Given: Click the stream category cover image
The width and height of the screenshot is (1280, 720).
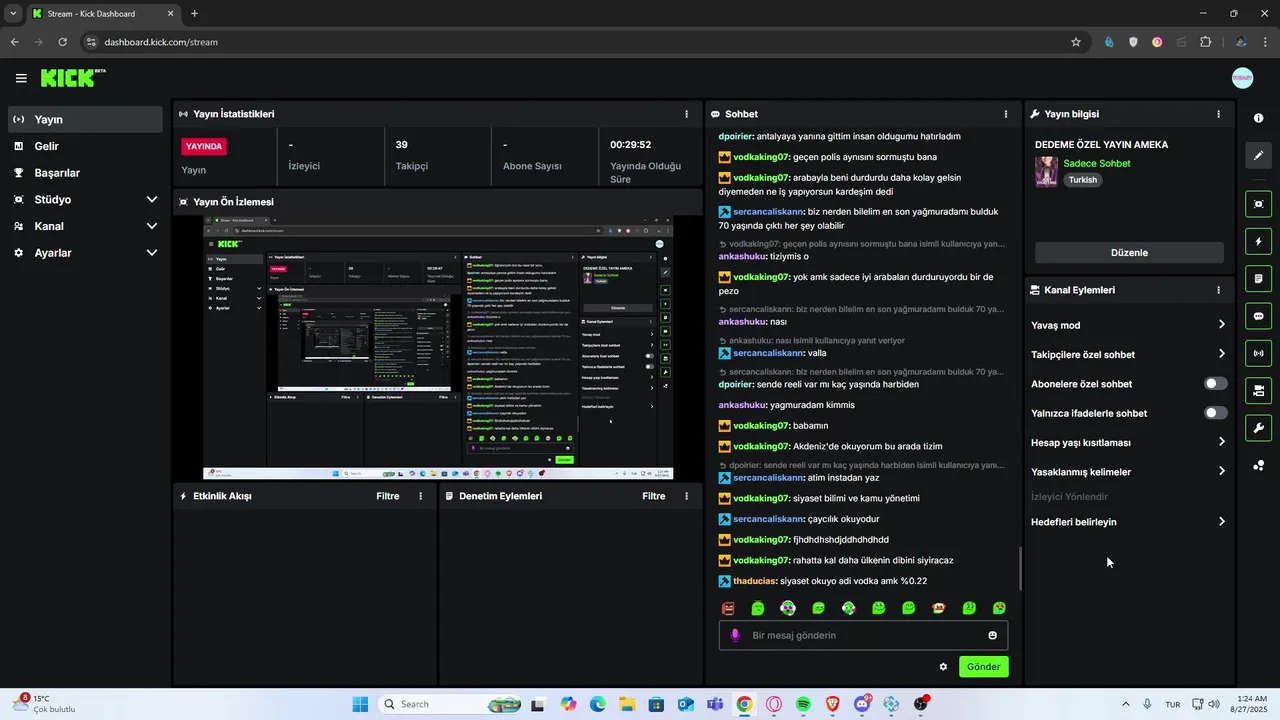Looking at the screenshot, I should pyautogui.click(x=1046, y=171).
